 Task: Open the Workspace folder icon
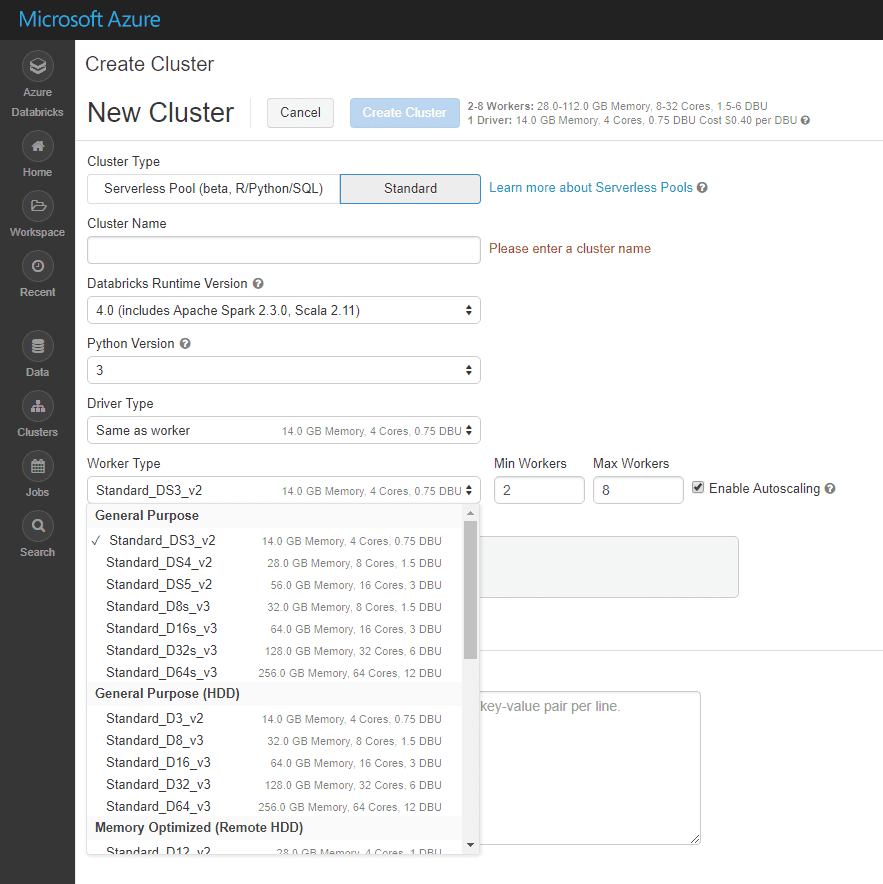coord(38,206)
